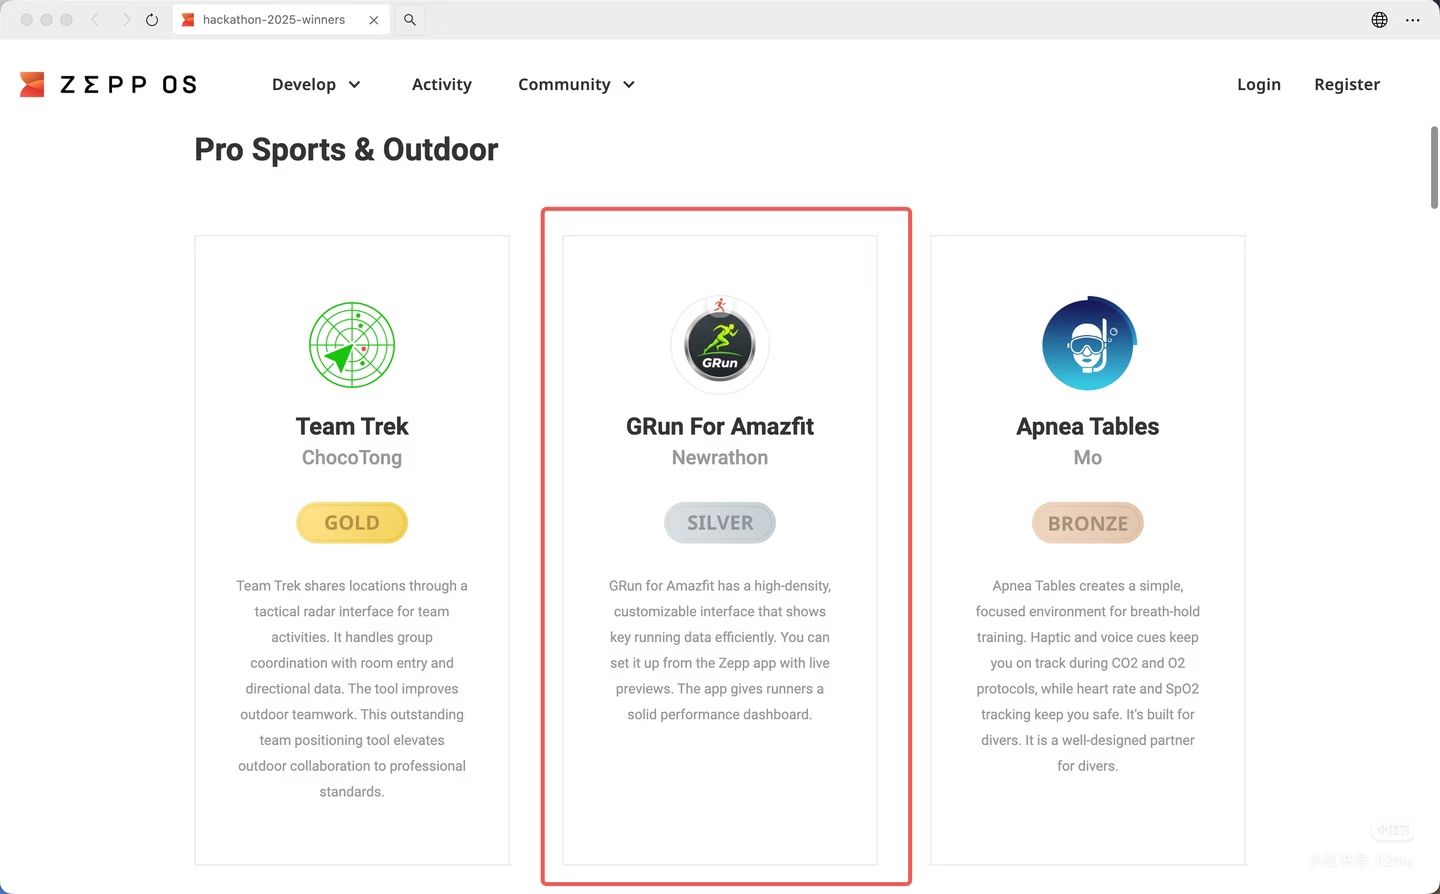Click the Register link

pyautogui.click(x=1346, y=85)
